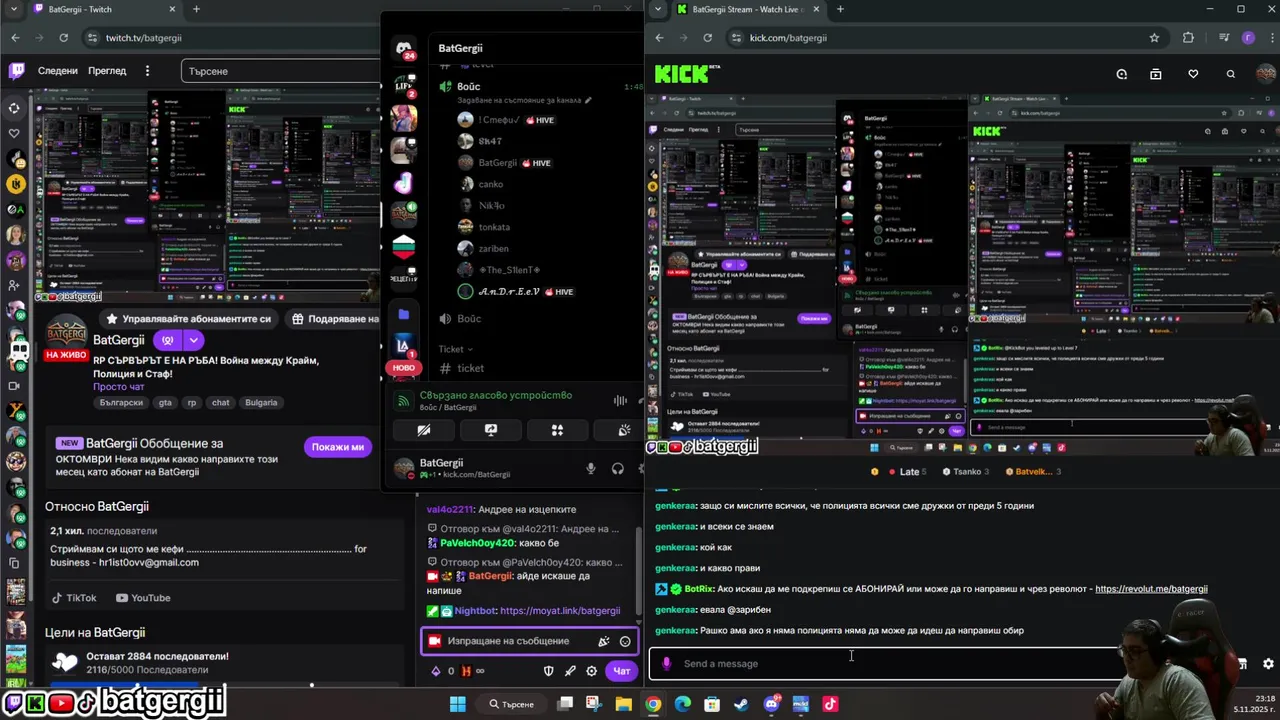Open Kick chat settings gear icon
This screenshot has width=1280, height=720.
(1268, 663)
